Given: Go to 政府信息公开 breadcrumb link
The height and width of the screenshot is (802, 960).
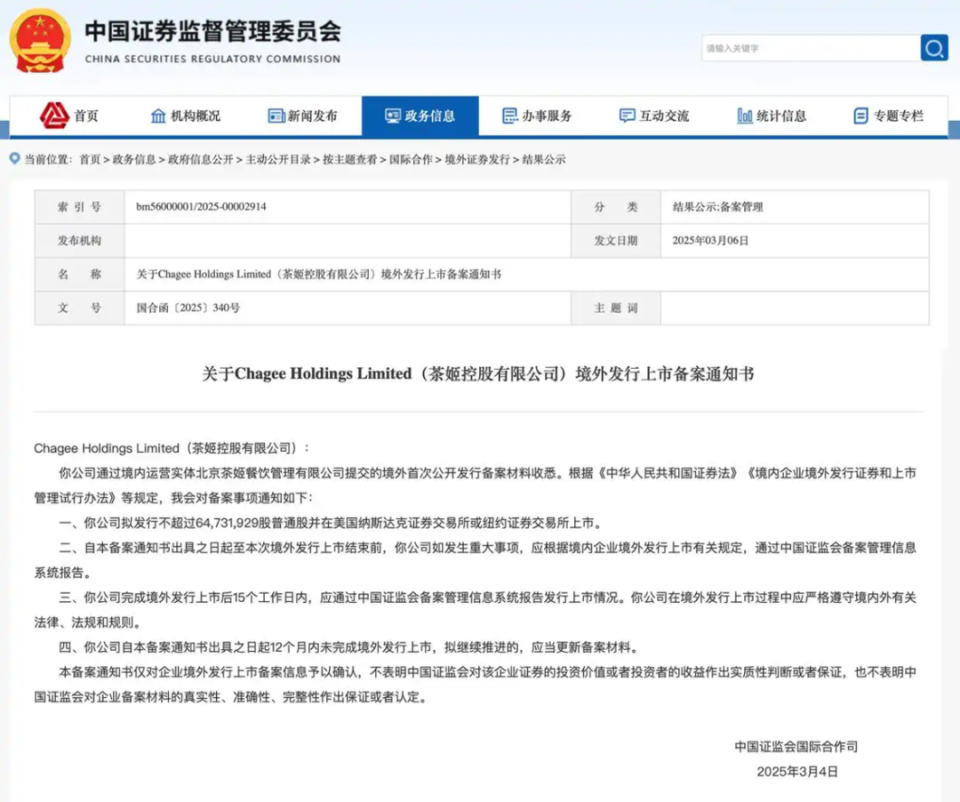Looking at the screenshot, I should click(201, 160).
